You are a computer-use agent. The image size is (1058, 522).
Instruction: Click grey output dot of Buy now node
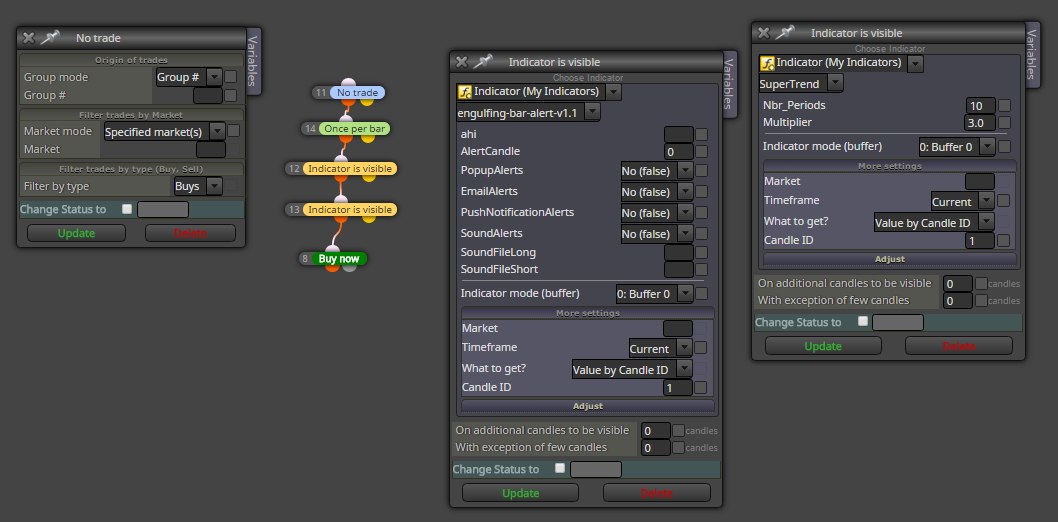(x=349, y=268)
